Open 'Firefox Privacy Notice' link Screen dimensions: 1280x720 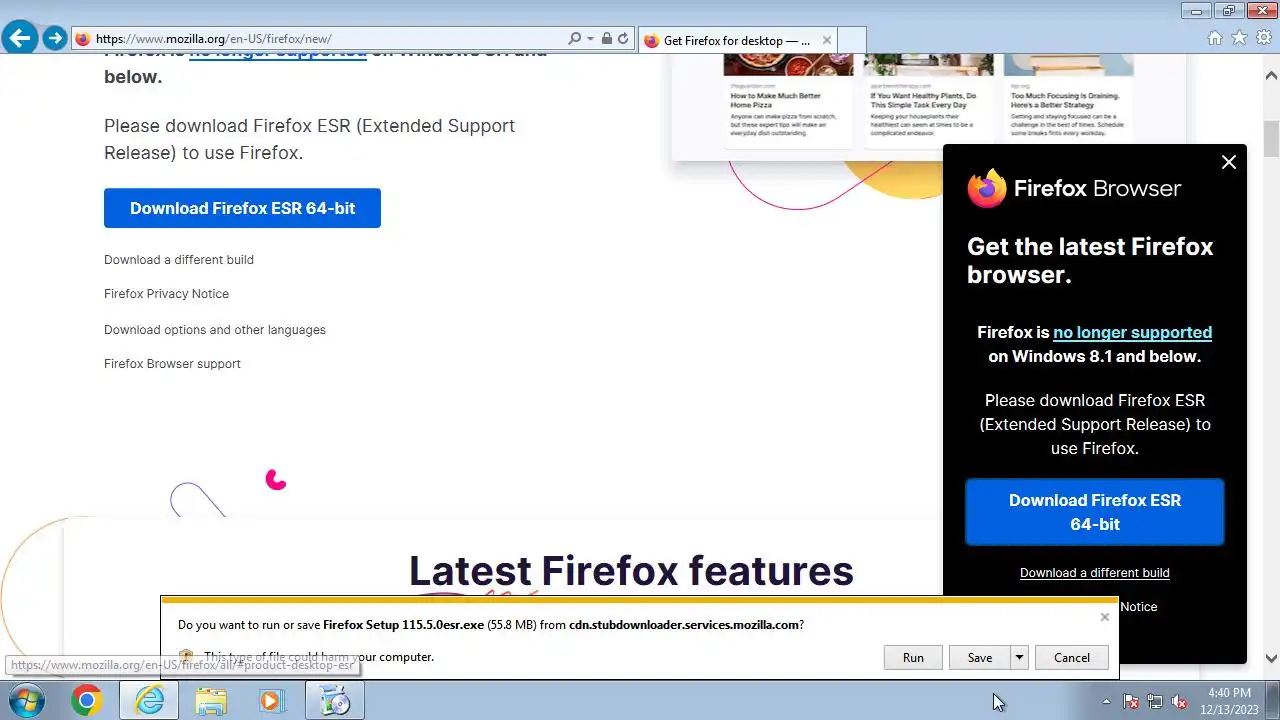coord(166,294)
